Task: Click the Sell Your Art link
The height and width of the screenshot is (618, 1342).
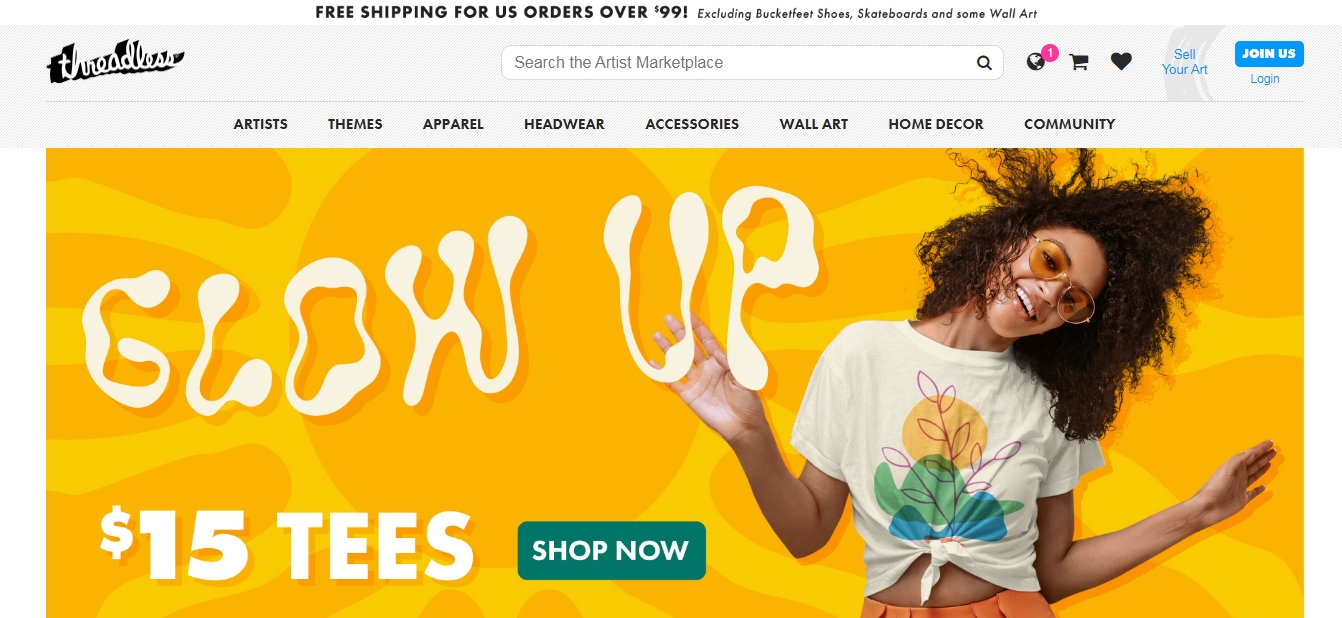Action: click(1185, 62)
